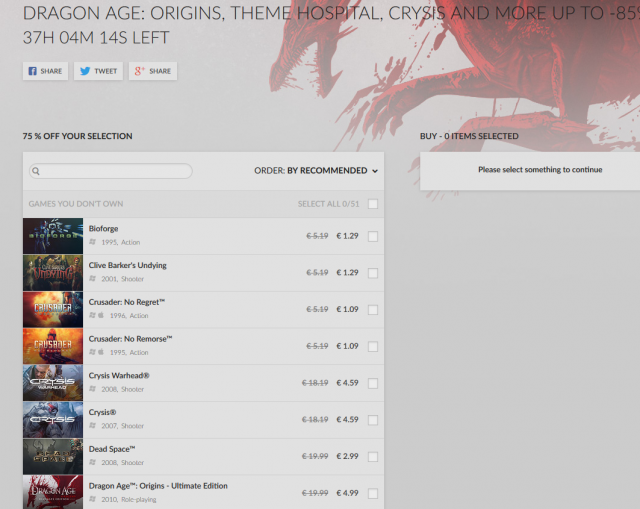The height and width of the screenshot is (509, 640).
Task: Focus the game search field
Action: click(x=111, y=171)
